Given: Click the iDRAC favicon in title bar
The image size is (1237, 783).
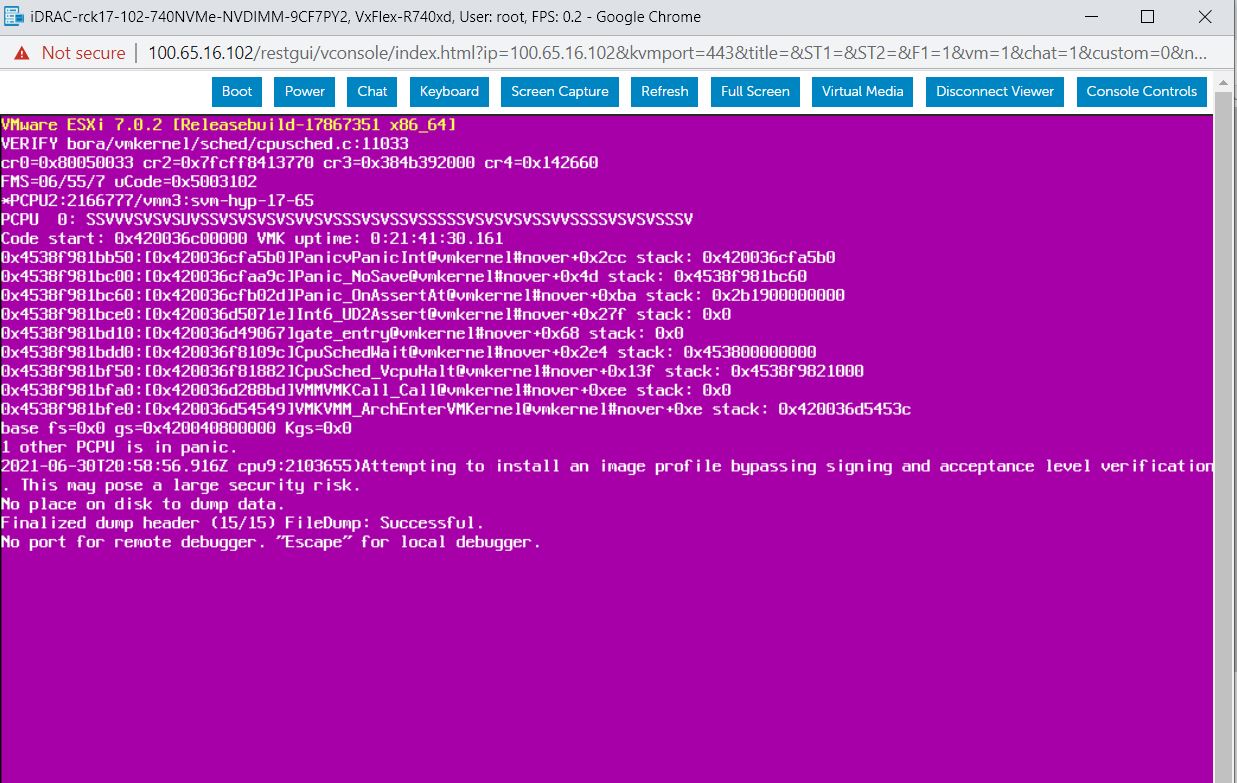Looking at the screenshot, I should (13, 17).
